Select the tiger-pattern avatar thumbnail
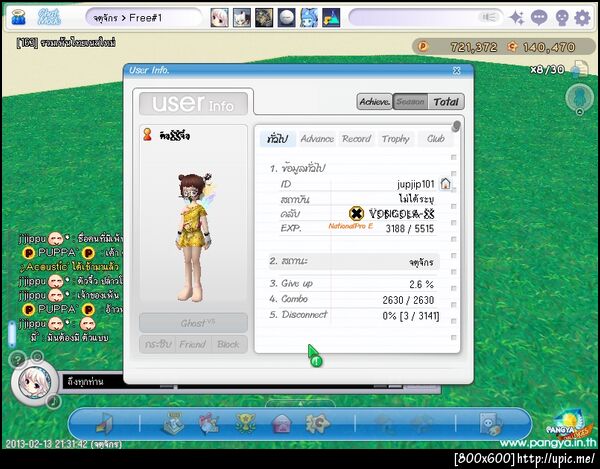Viewport: 600px width, 469px height. pos(264,18)
